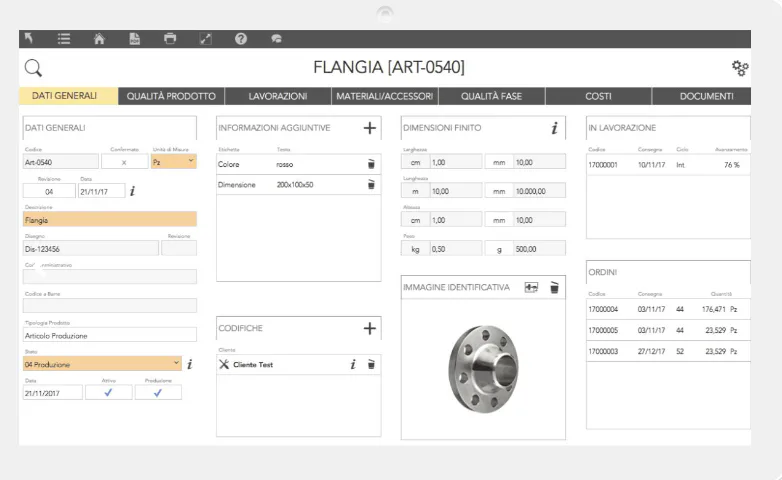Toggle the Produzione checkbox

[158, 393]
